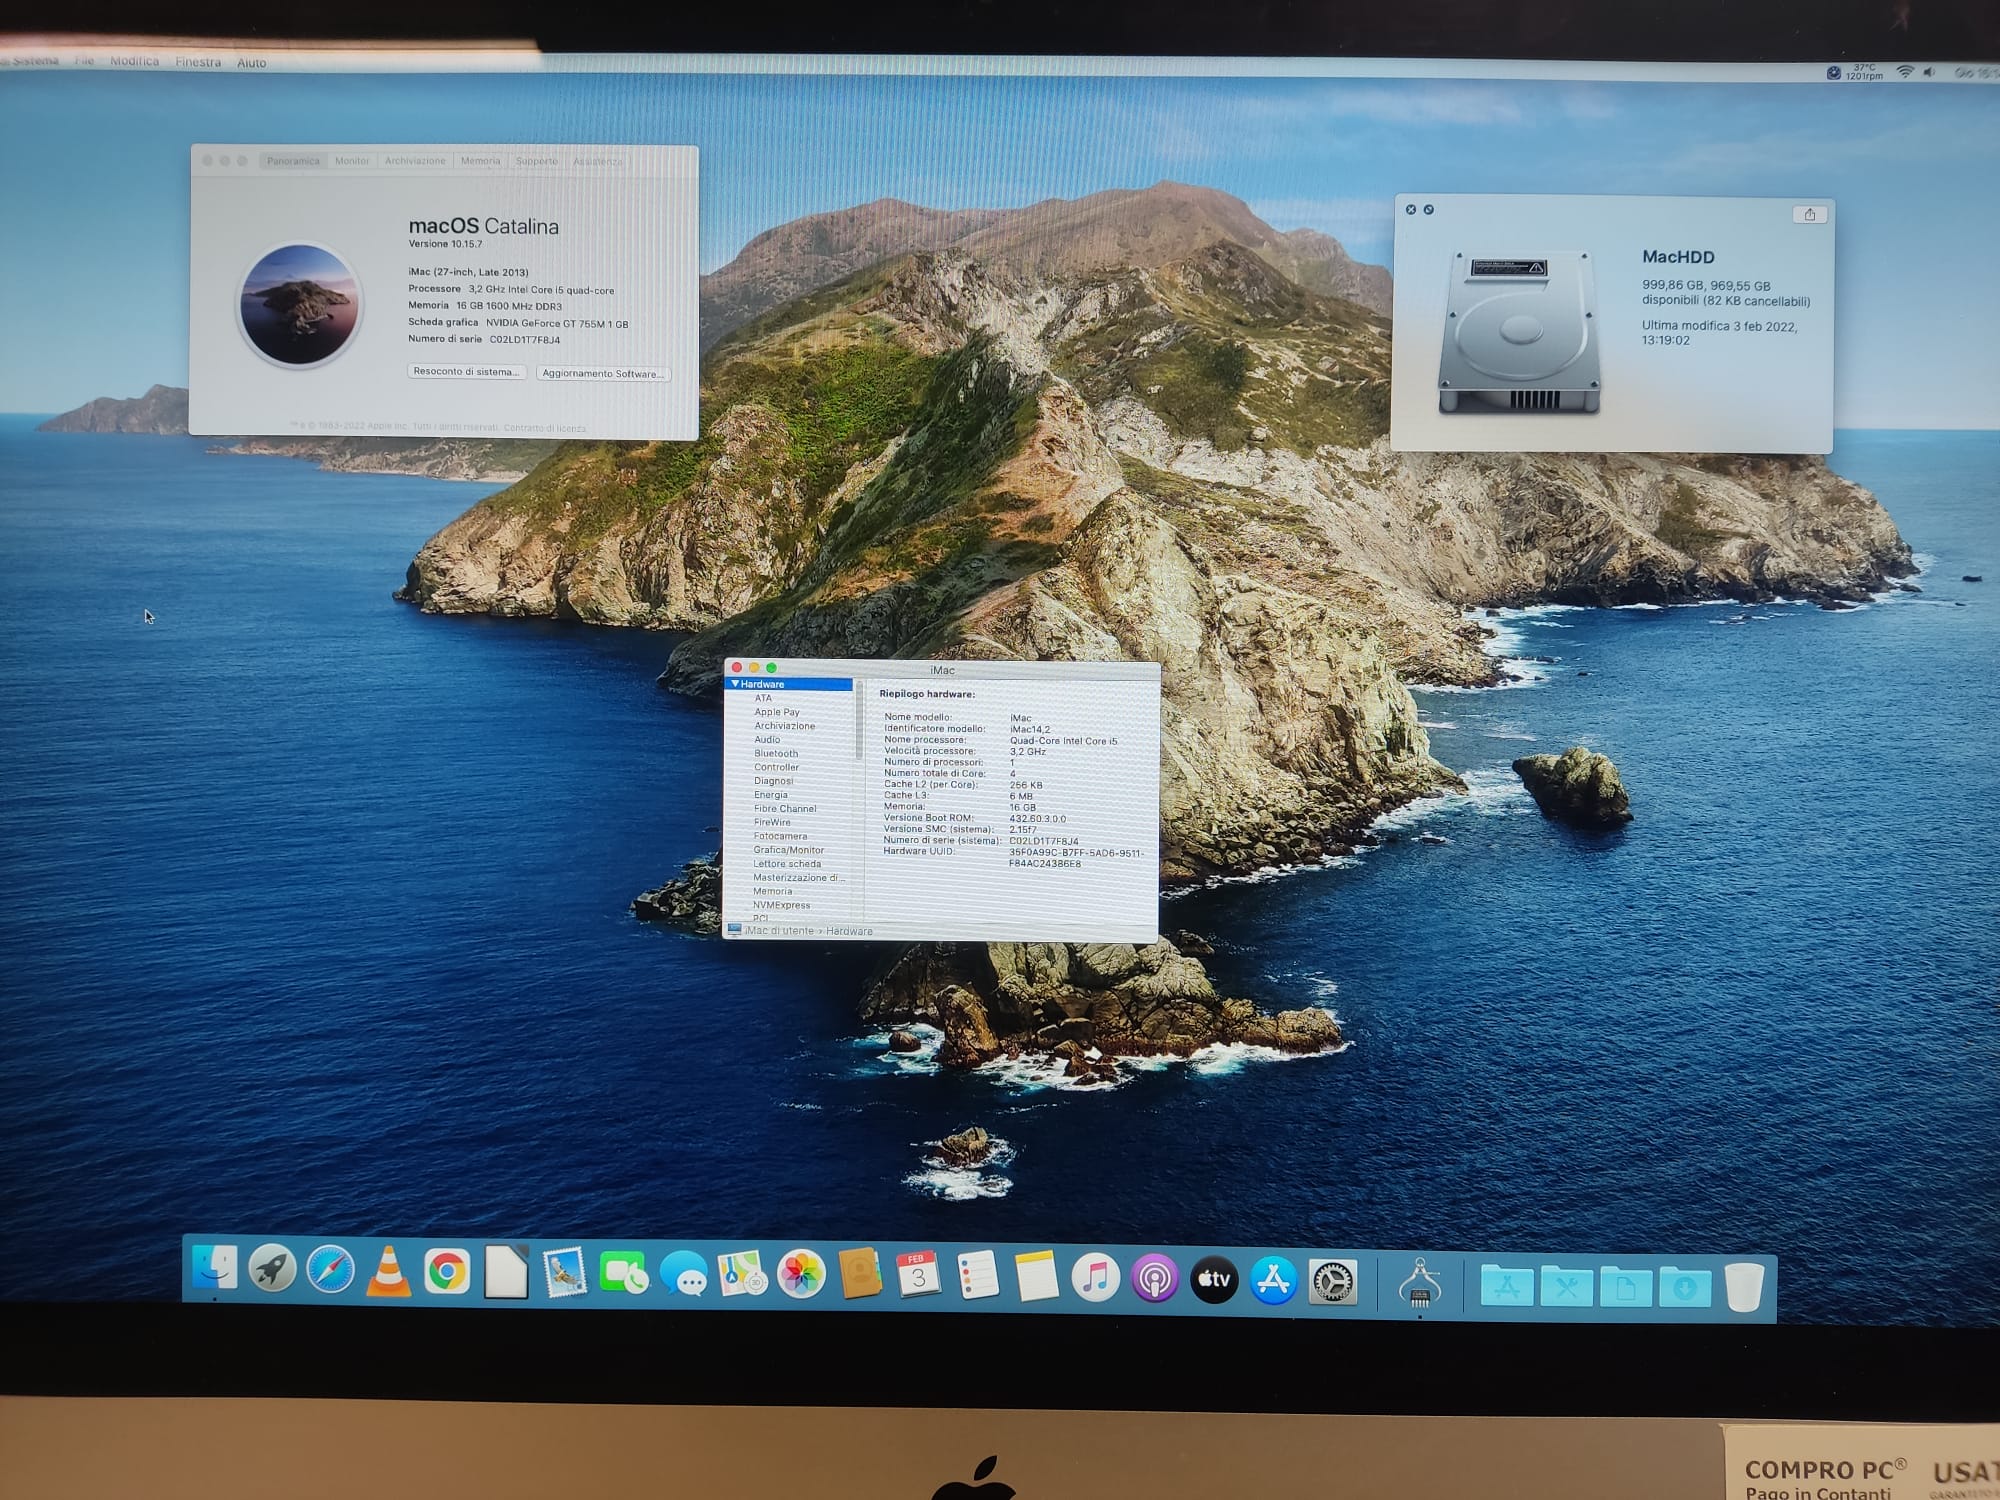
Task: Select Controller in hardware sidebar
Action: tap(776, 767)
